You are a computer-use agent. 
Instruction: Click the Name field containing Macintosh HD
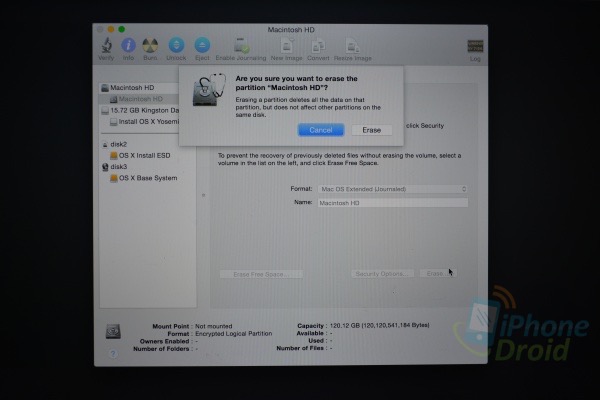click(393, 203)
